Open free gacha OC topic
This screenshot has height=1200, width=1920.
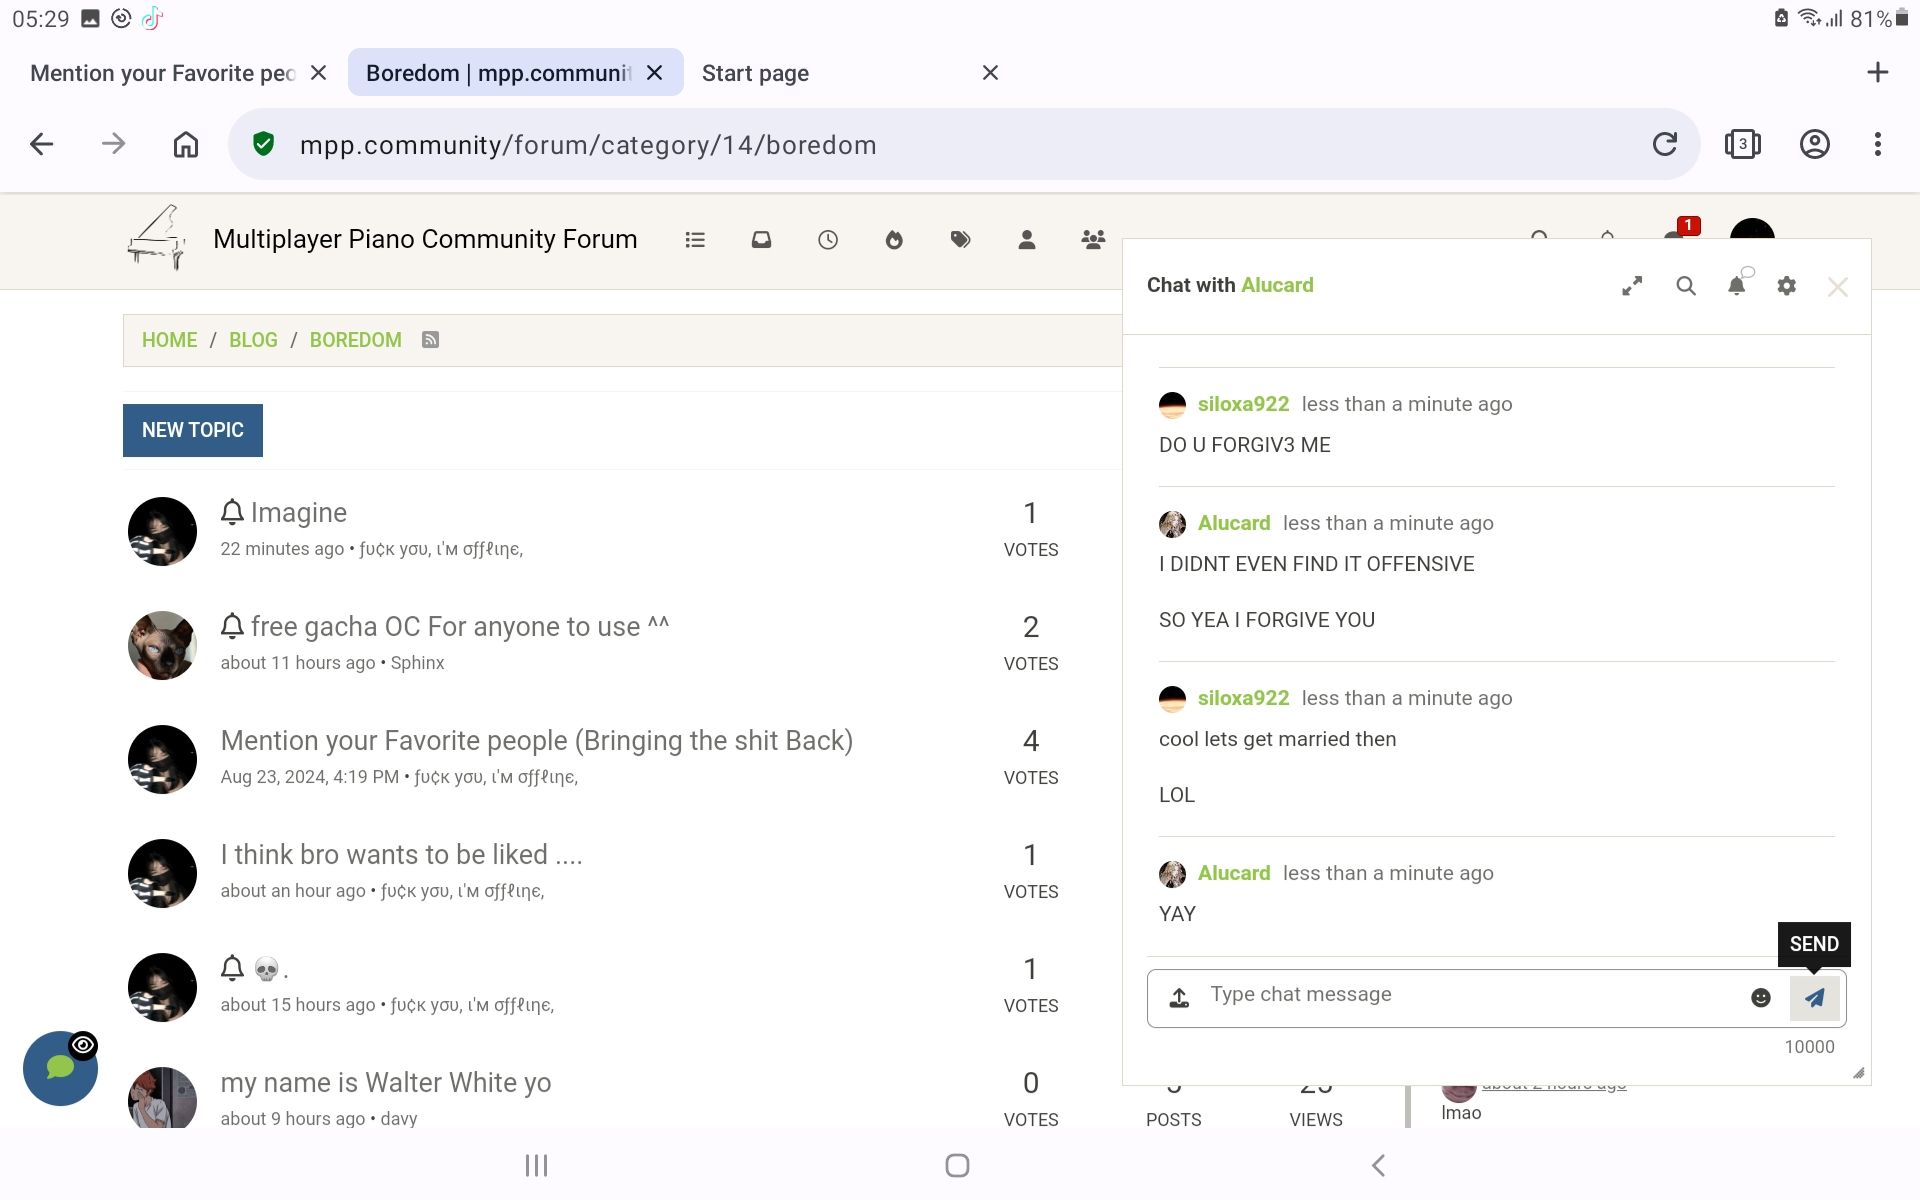click(460, 626)
